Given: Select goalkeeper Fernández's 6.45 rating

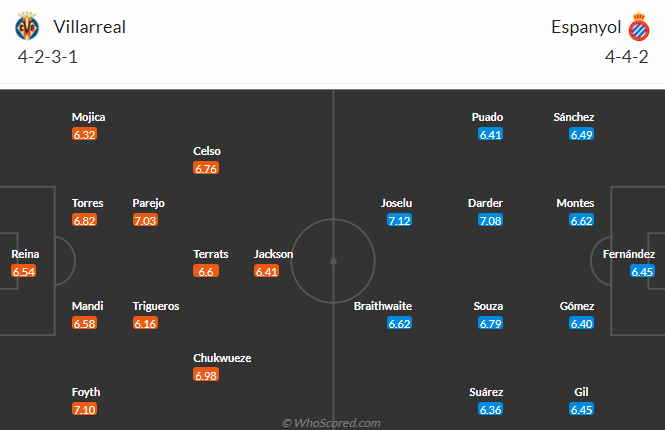Looking at the screenshot, I should pos(642,271).
